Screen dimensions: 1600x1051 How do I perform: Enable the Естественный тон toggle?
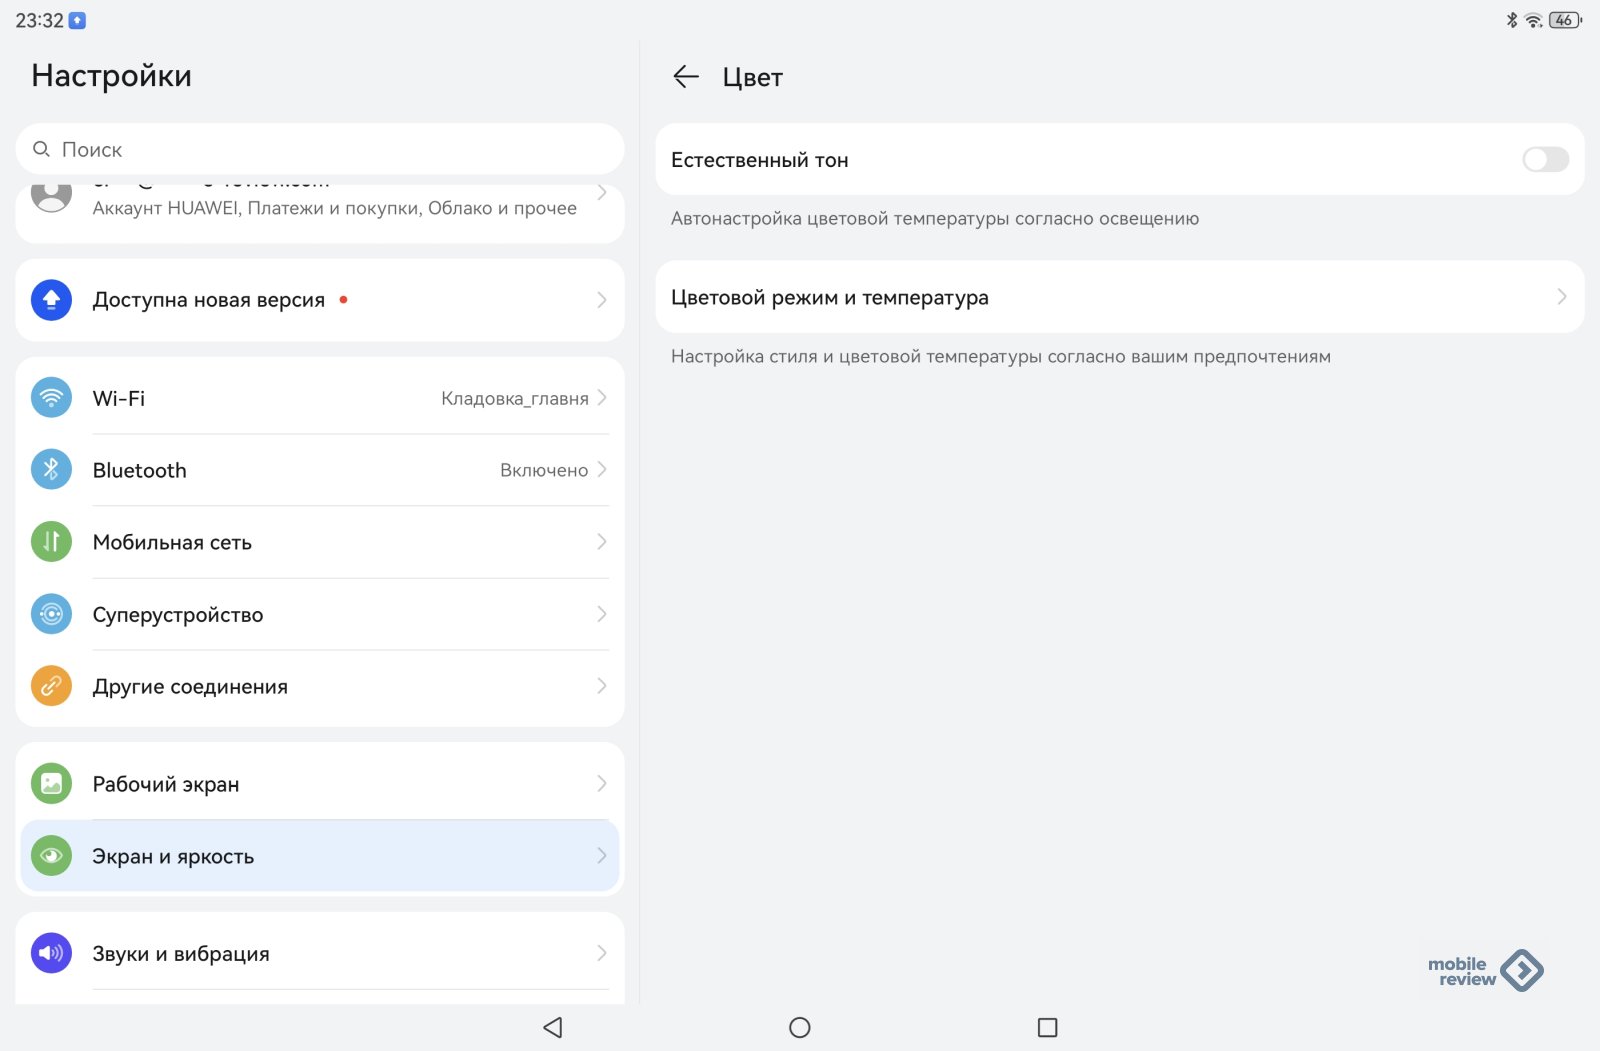click(1545, 160)
